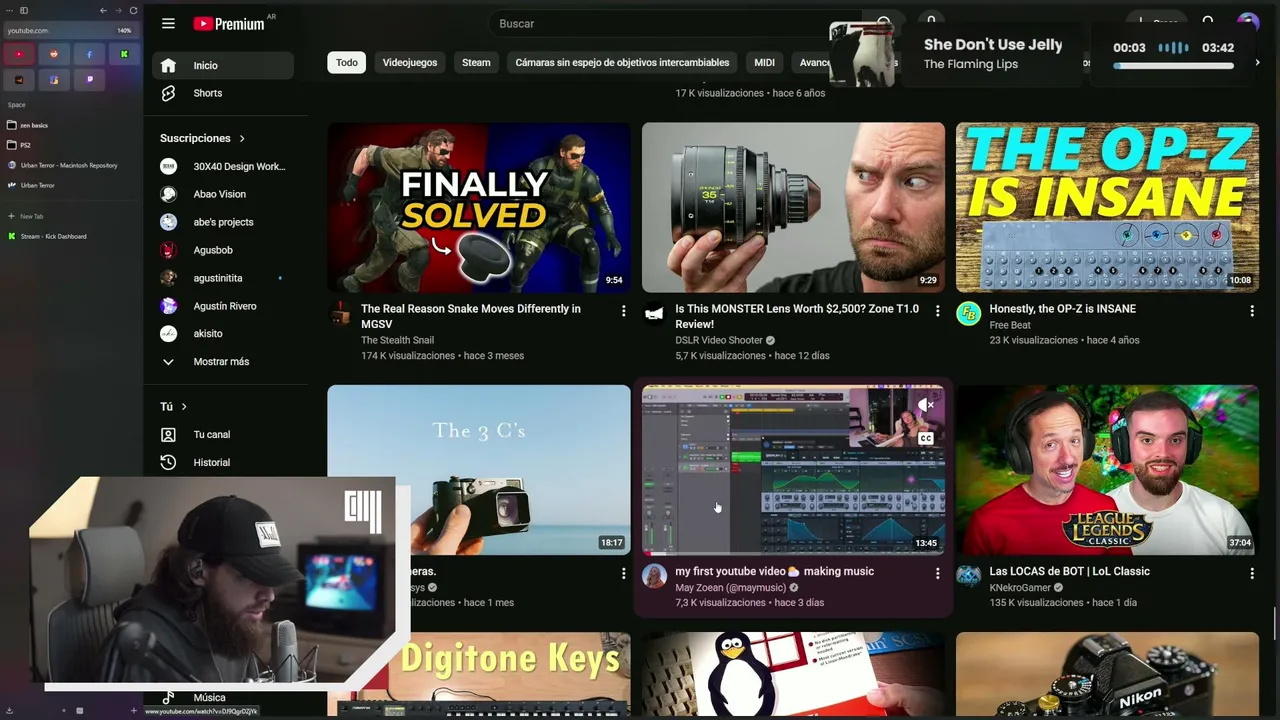The width and height of the screenshot is (1280, 720).
Task: Open the 30X40 Design Workshop subscription
Action: coord(222,166)
